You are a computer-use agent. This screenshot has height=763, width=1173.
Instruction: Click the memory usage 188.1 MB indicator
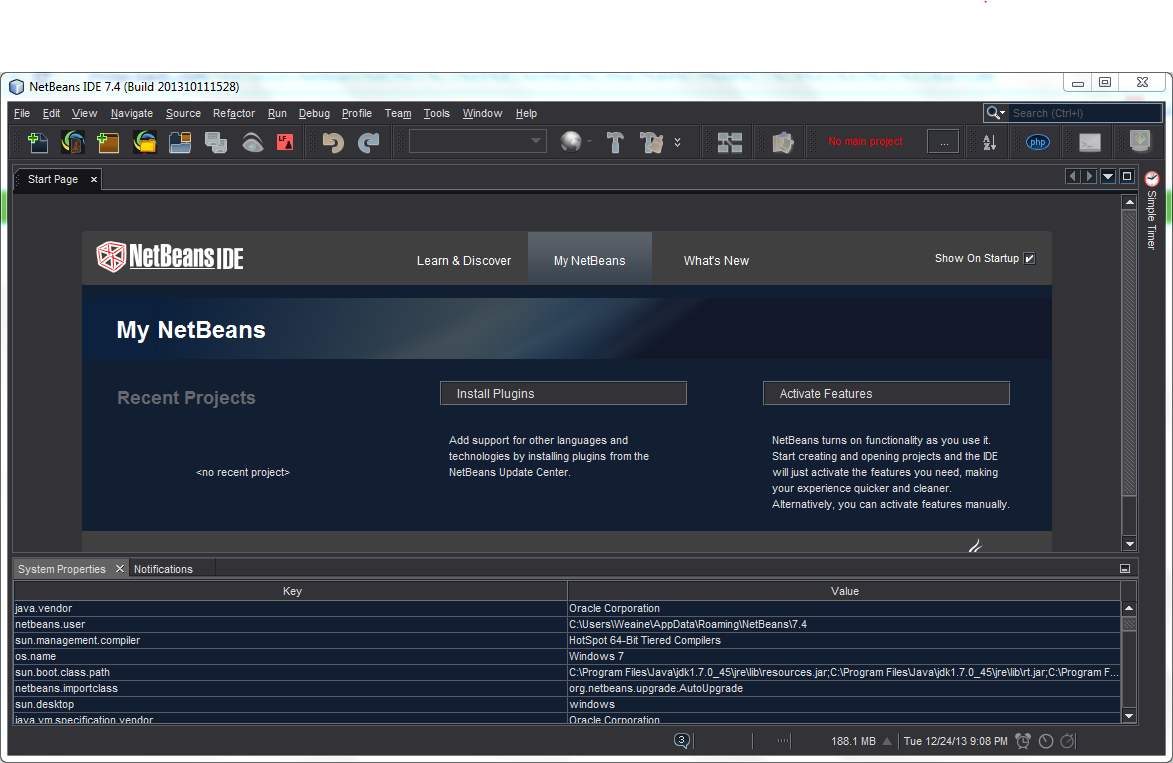[853, 741]
